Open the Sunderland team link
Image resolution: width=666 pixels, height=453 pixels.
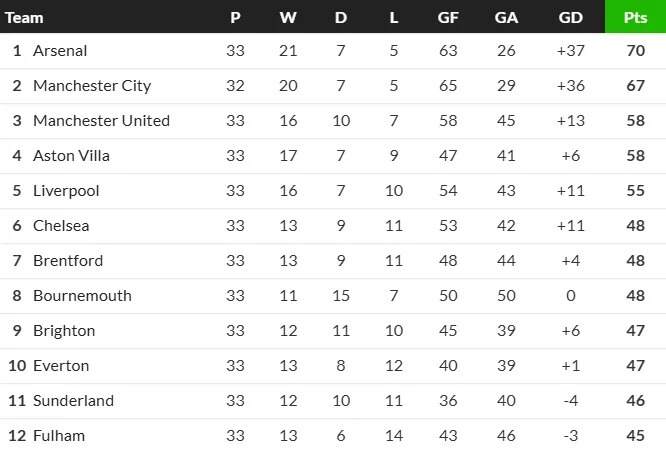pos(73,401)
